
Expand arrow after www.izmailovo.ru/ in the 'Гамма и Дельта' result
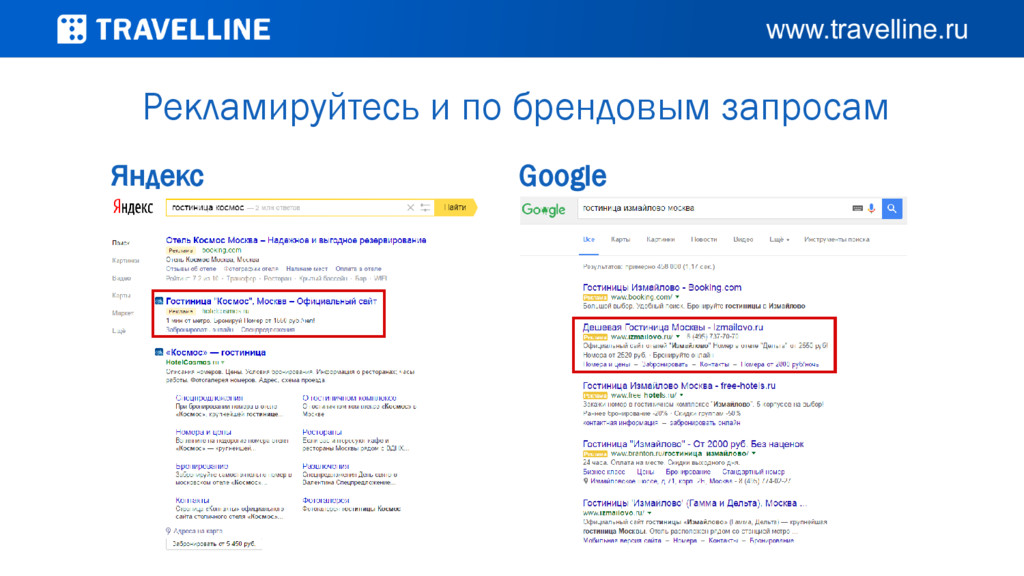coord(648,513)
